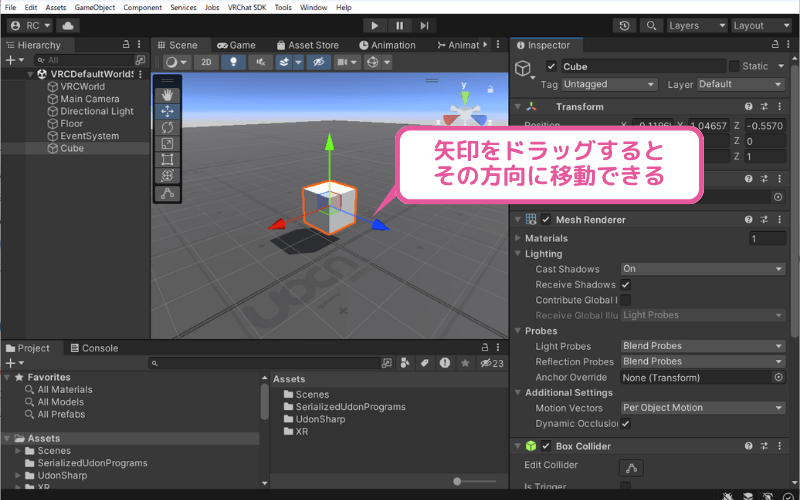Open the Layout dropdown
The height and width of the screenshot is (500, 800).
point(761,26)
